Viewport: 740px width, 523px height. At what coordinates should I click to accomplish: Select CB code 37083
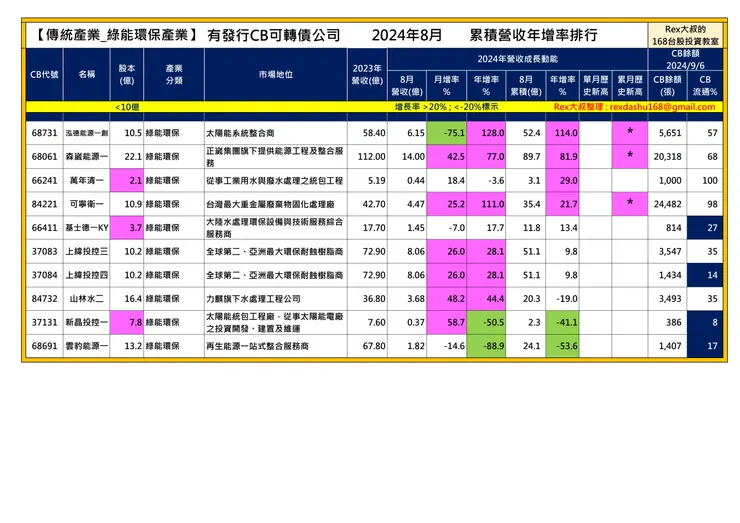tap(44, 251)
